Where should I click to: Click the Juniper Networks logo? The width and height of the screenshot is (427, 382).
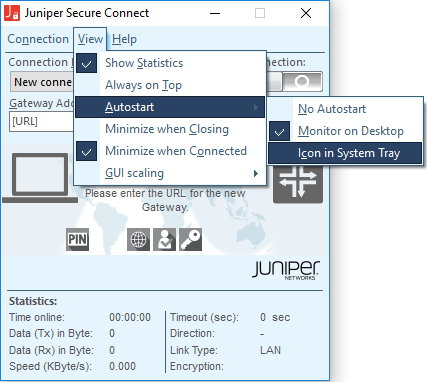pos(286,270)
